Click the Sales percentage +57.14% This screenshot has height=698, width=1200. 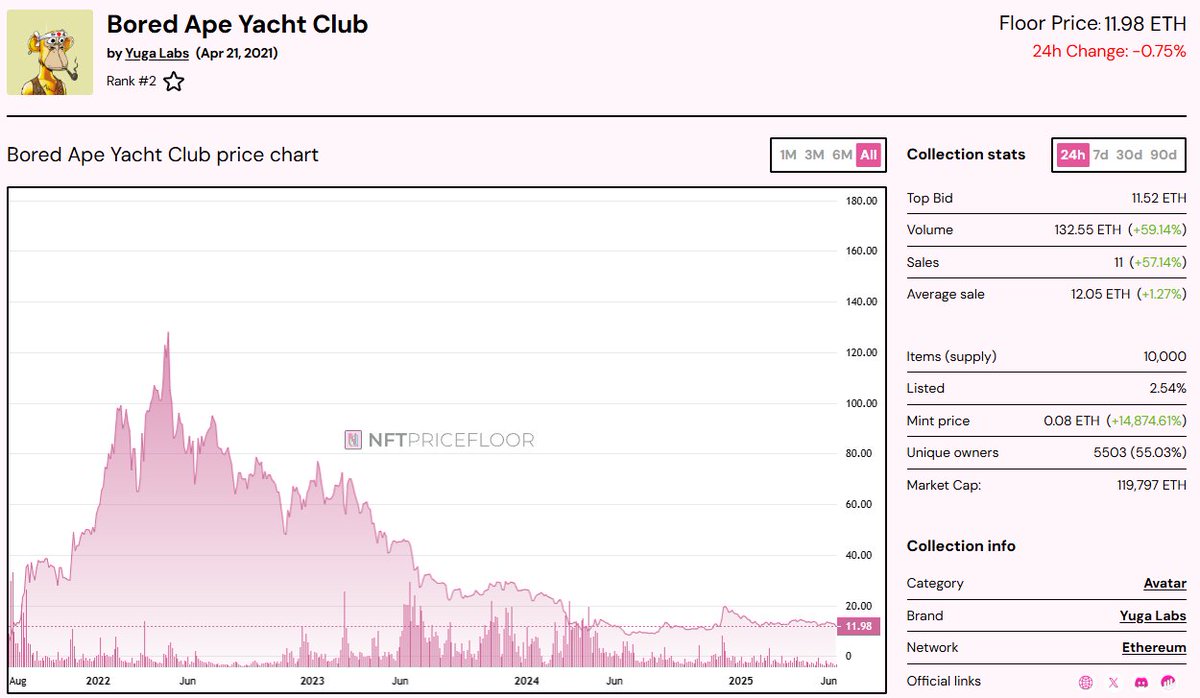coord(1159,262)
